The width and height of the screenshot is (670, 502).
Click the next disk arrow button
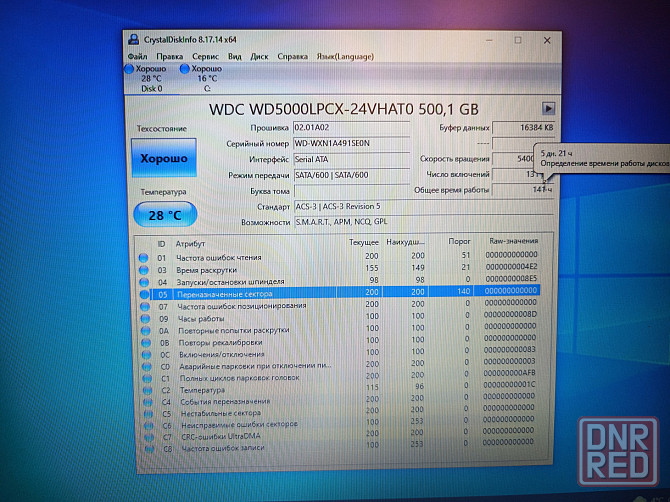(x=548, y=108)
